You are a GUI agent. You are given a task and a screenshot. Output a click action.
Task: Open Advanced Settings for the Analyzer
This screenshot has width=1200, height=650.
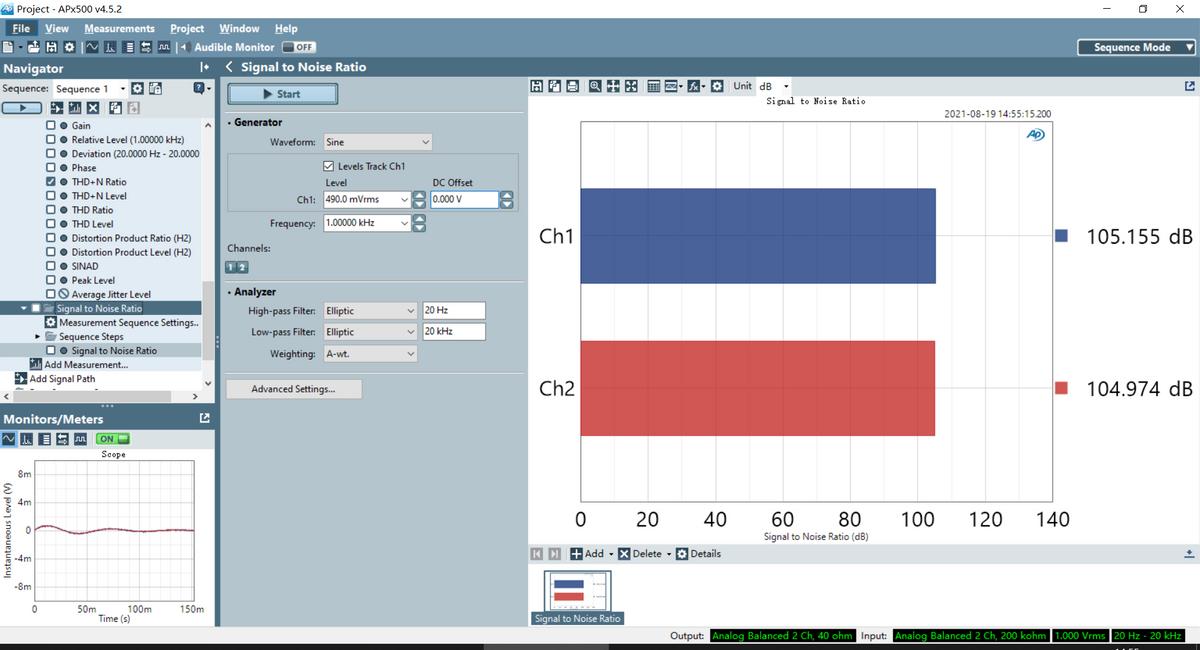point(293,388)
